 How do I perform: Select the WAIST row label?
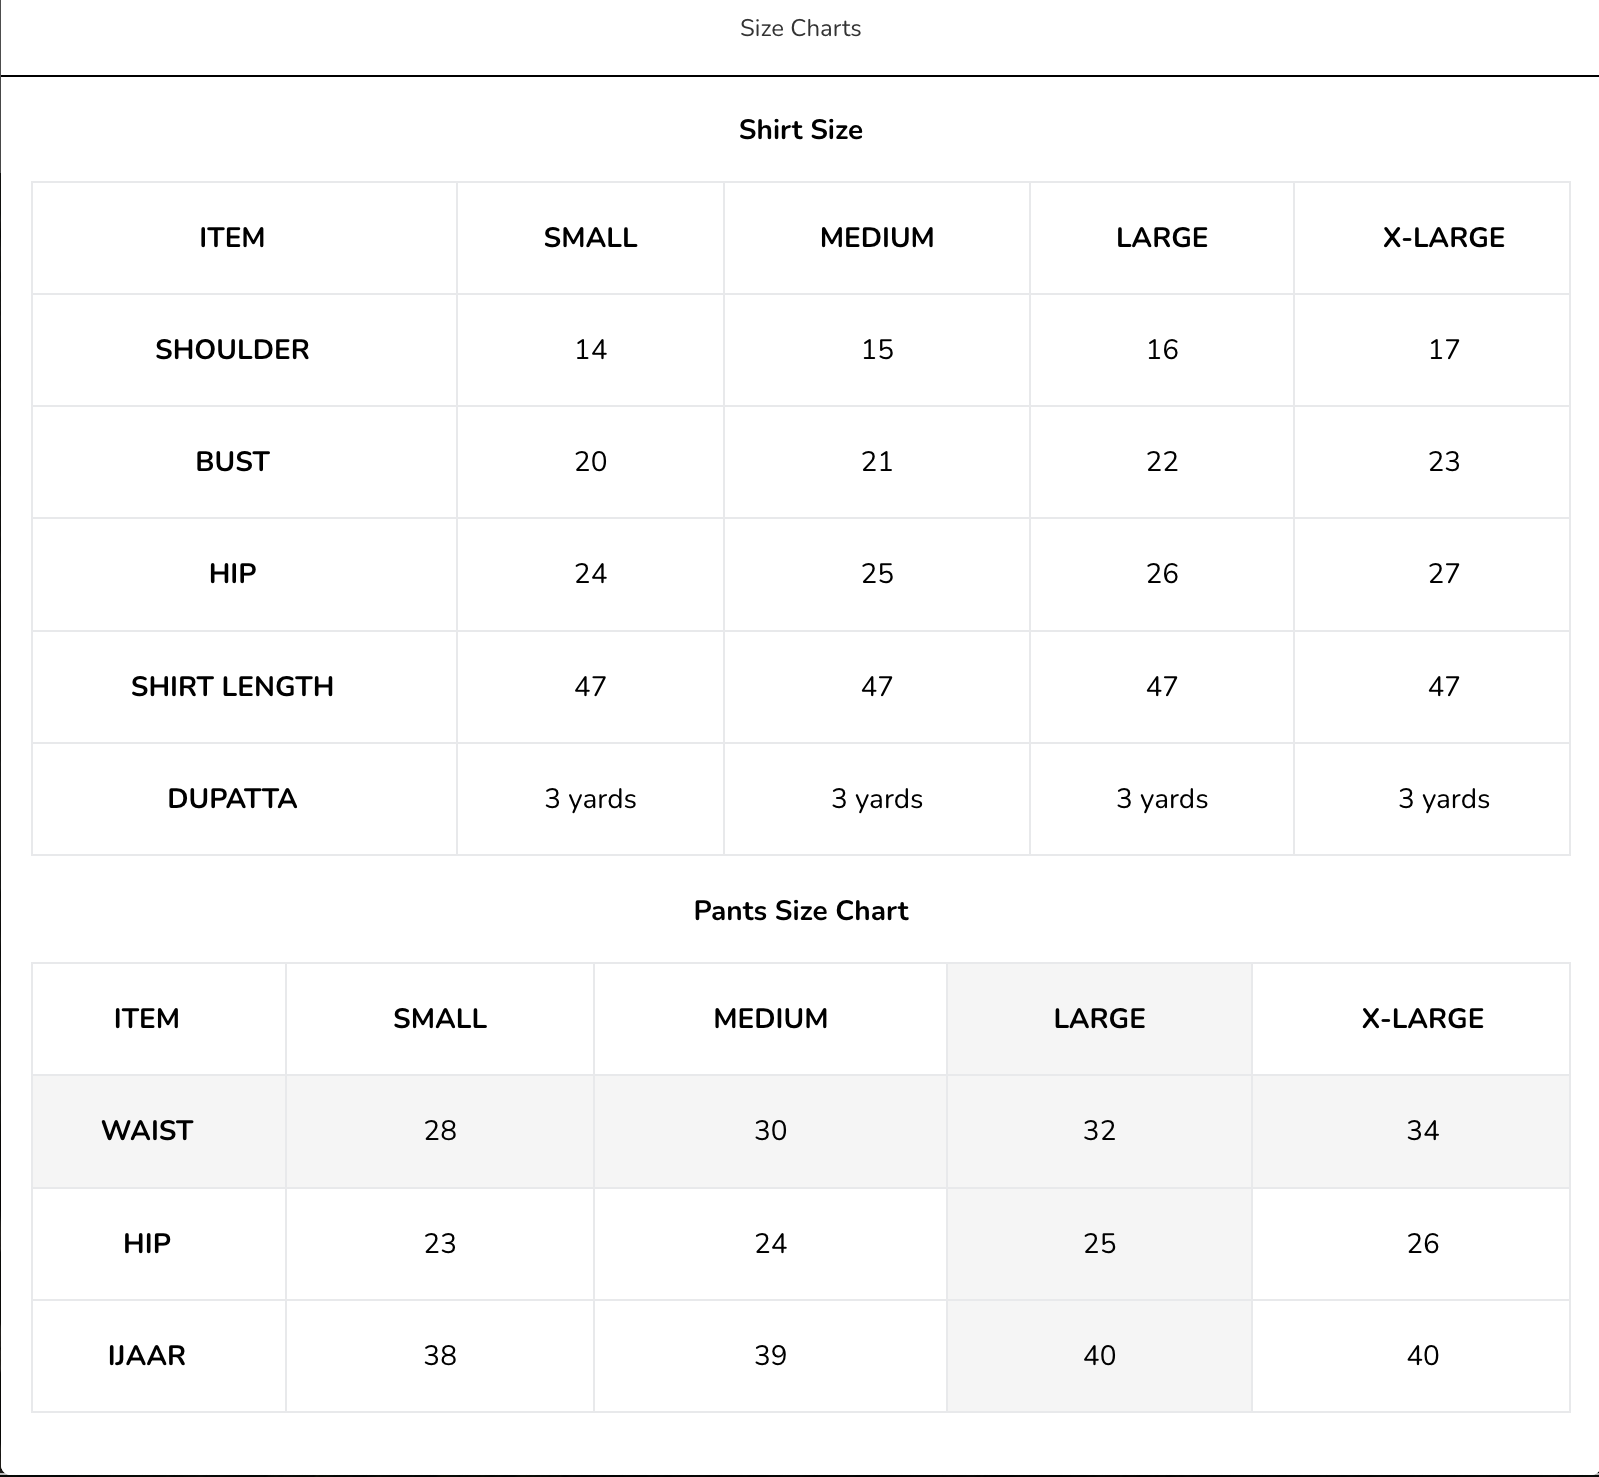tap(147, 1131)
